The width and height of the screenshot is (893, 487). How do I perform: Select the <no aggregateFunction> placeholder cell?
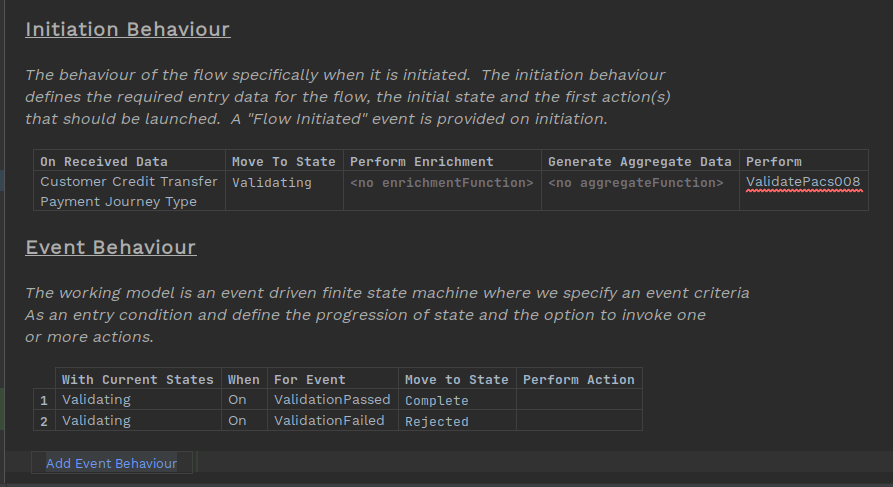pyautogui.click(x=635, y=183)
